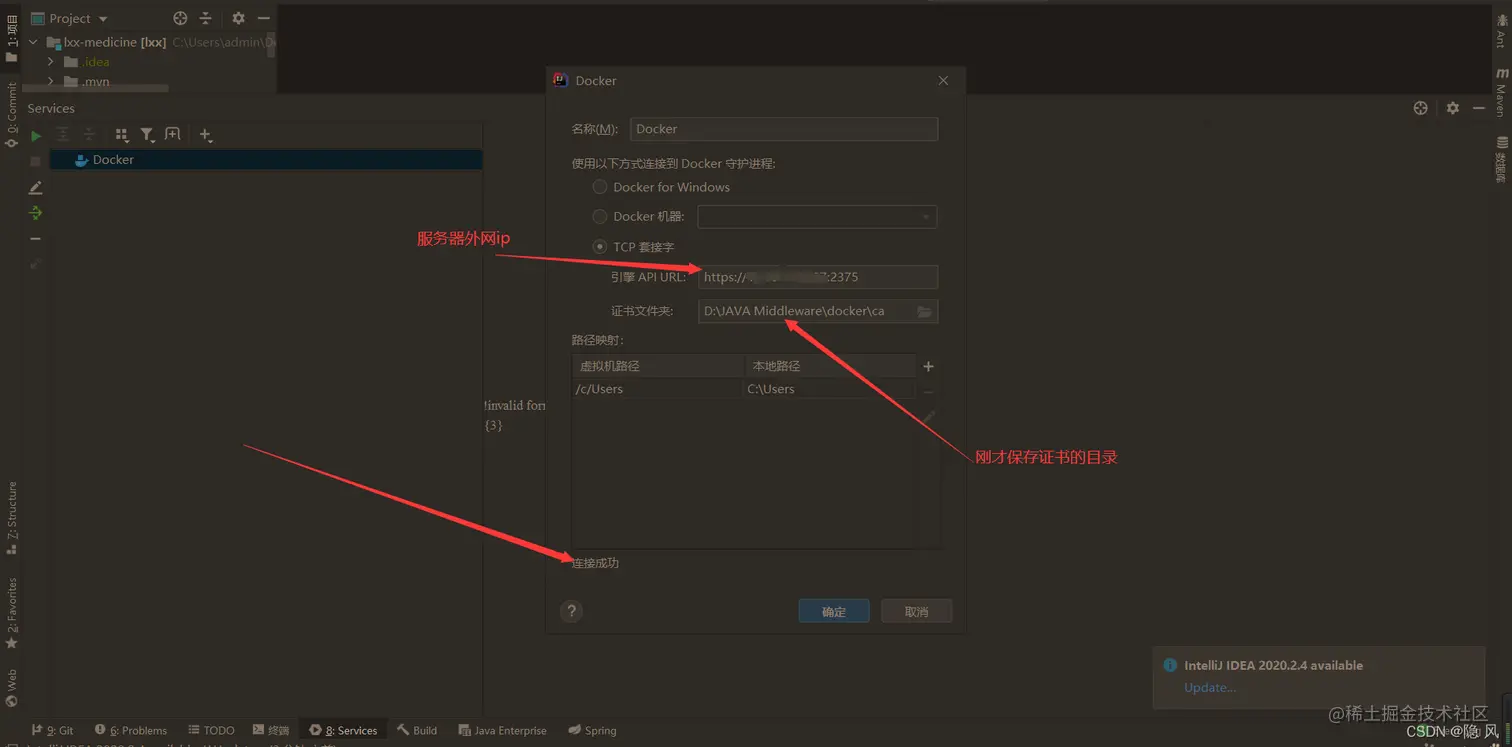Click the Expand All icon in Services toolbar
This screenshot has width=1512, height=747.
[63, 134]
